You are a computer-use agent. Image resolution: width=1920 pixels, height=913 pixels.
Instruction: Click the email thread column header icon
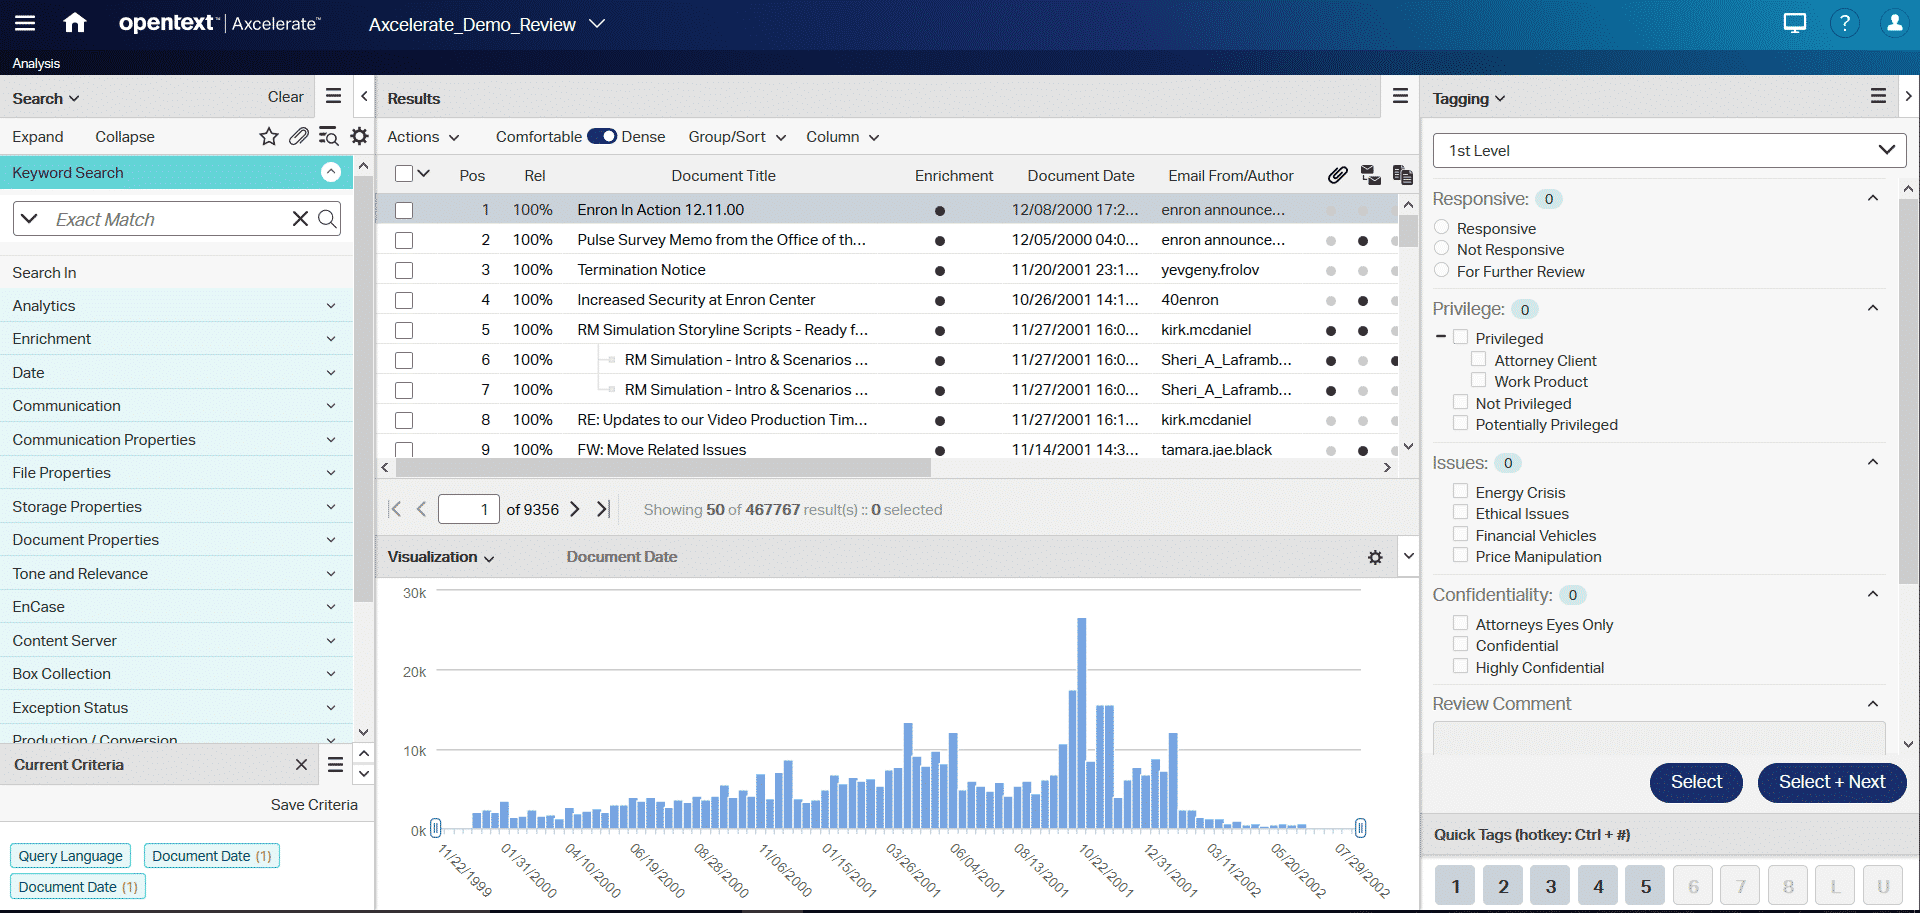[x=1371, y=174]
